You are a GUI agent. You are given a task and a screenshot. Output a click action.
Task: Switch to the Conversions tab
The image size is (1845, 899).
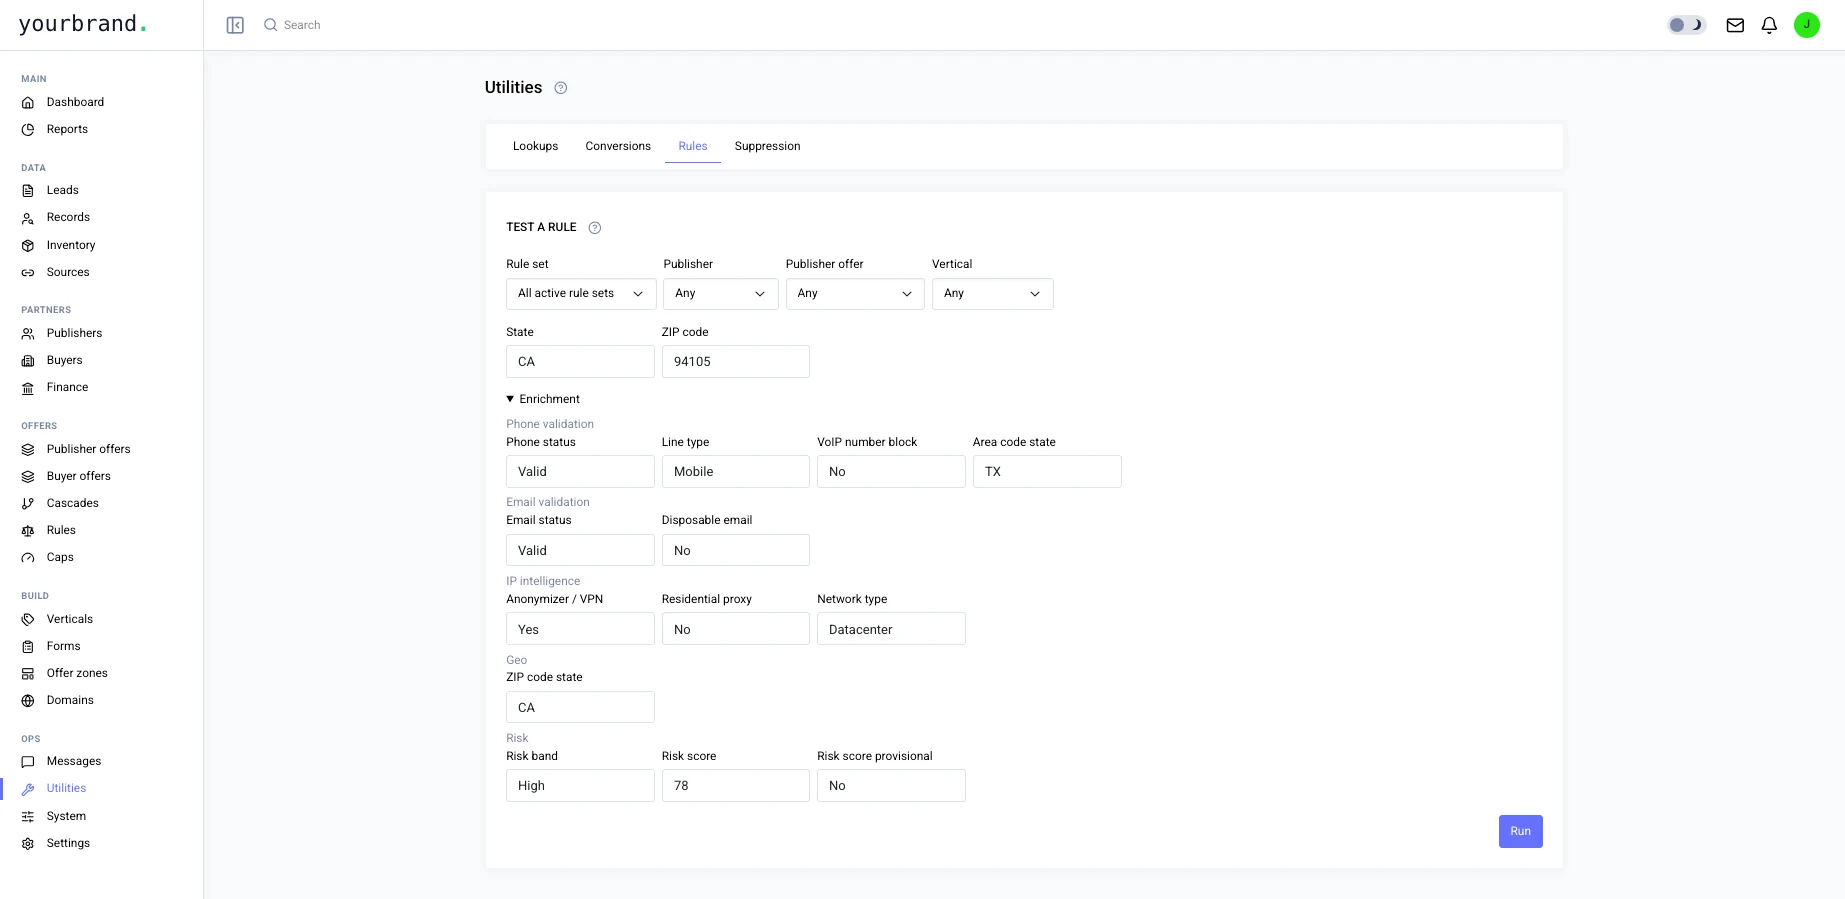[x=618, y=146]
